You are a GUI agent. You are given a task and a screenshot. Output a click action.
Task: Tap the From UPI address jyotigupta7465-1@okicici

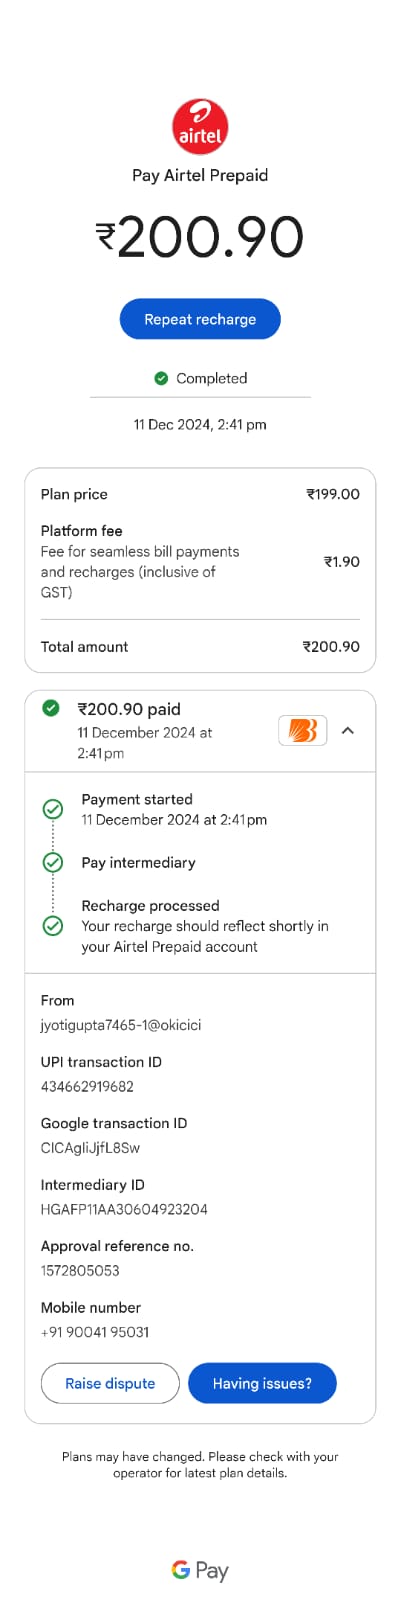121,1025
